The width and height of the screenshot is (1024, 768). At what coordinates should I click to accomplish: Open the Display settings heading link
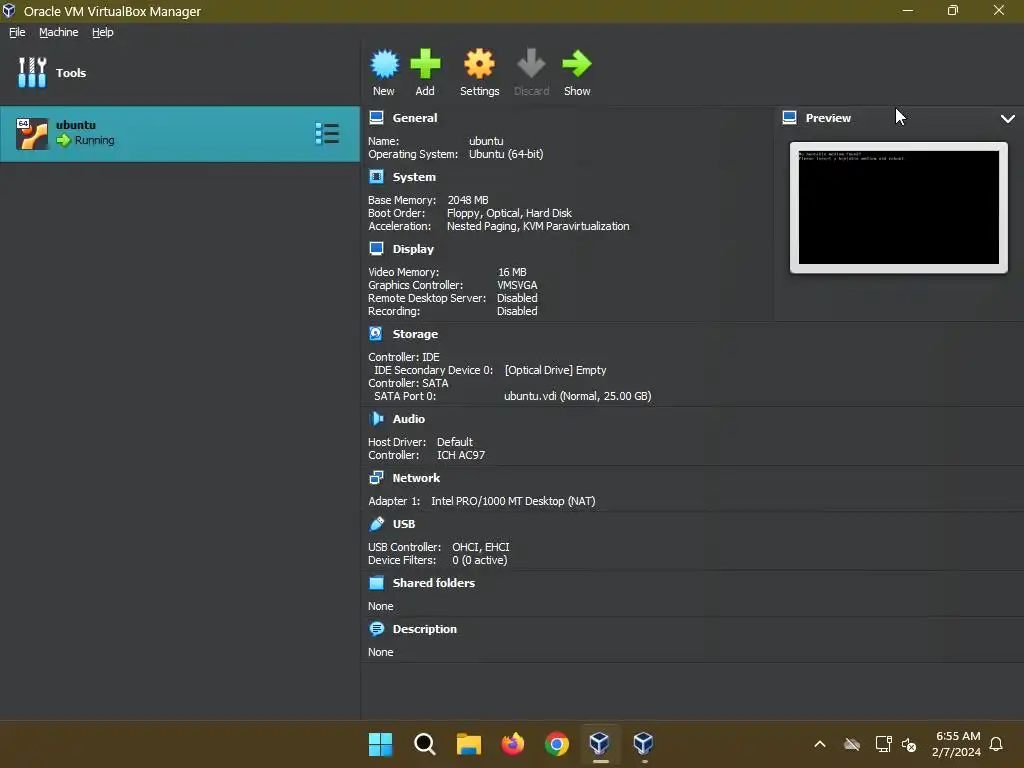point(413,249)
